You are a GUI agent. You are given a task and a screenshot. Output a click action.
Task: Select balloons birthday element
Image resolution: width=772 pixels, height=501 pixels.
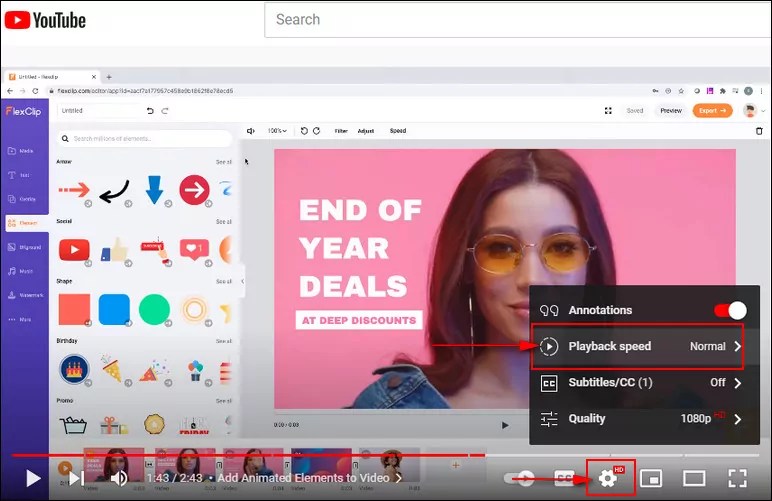point(195,370)
